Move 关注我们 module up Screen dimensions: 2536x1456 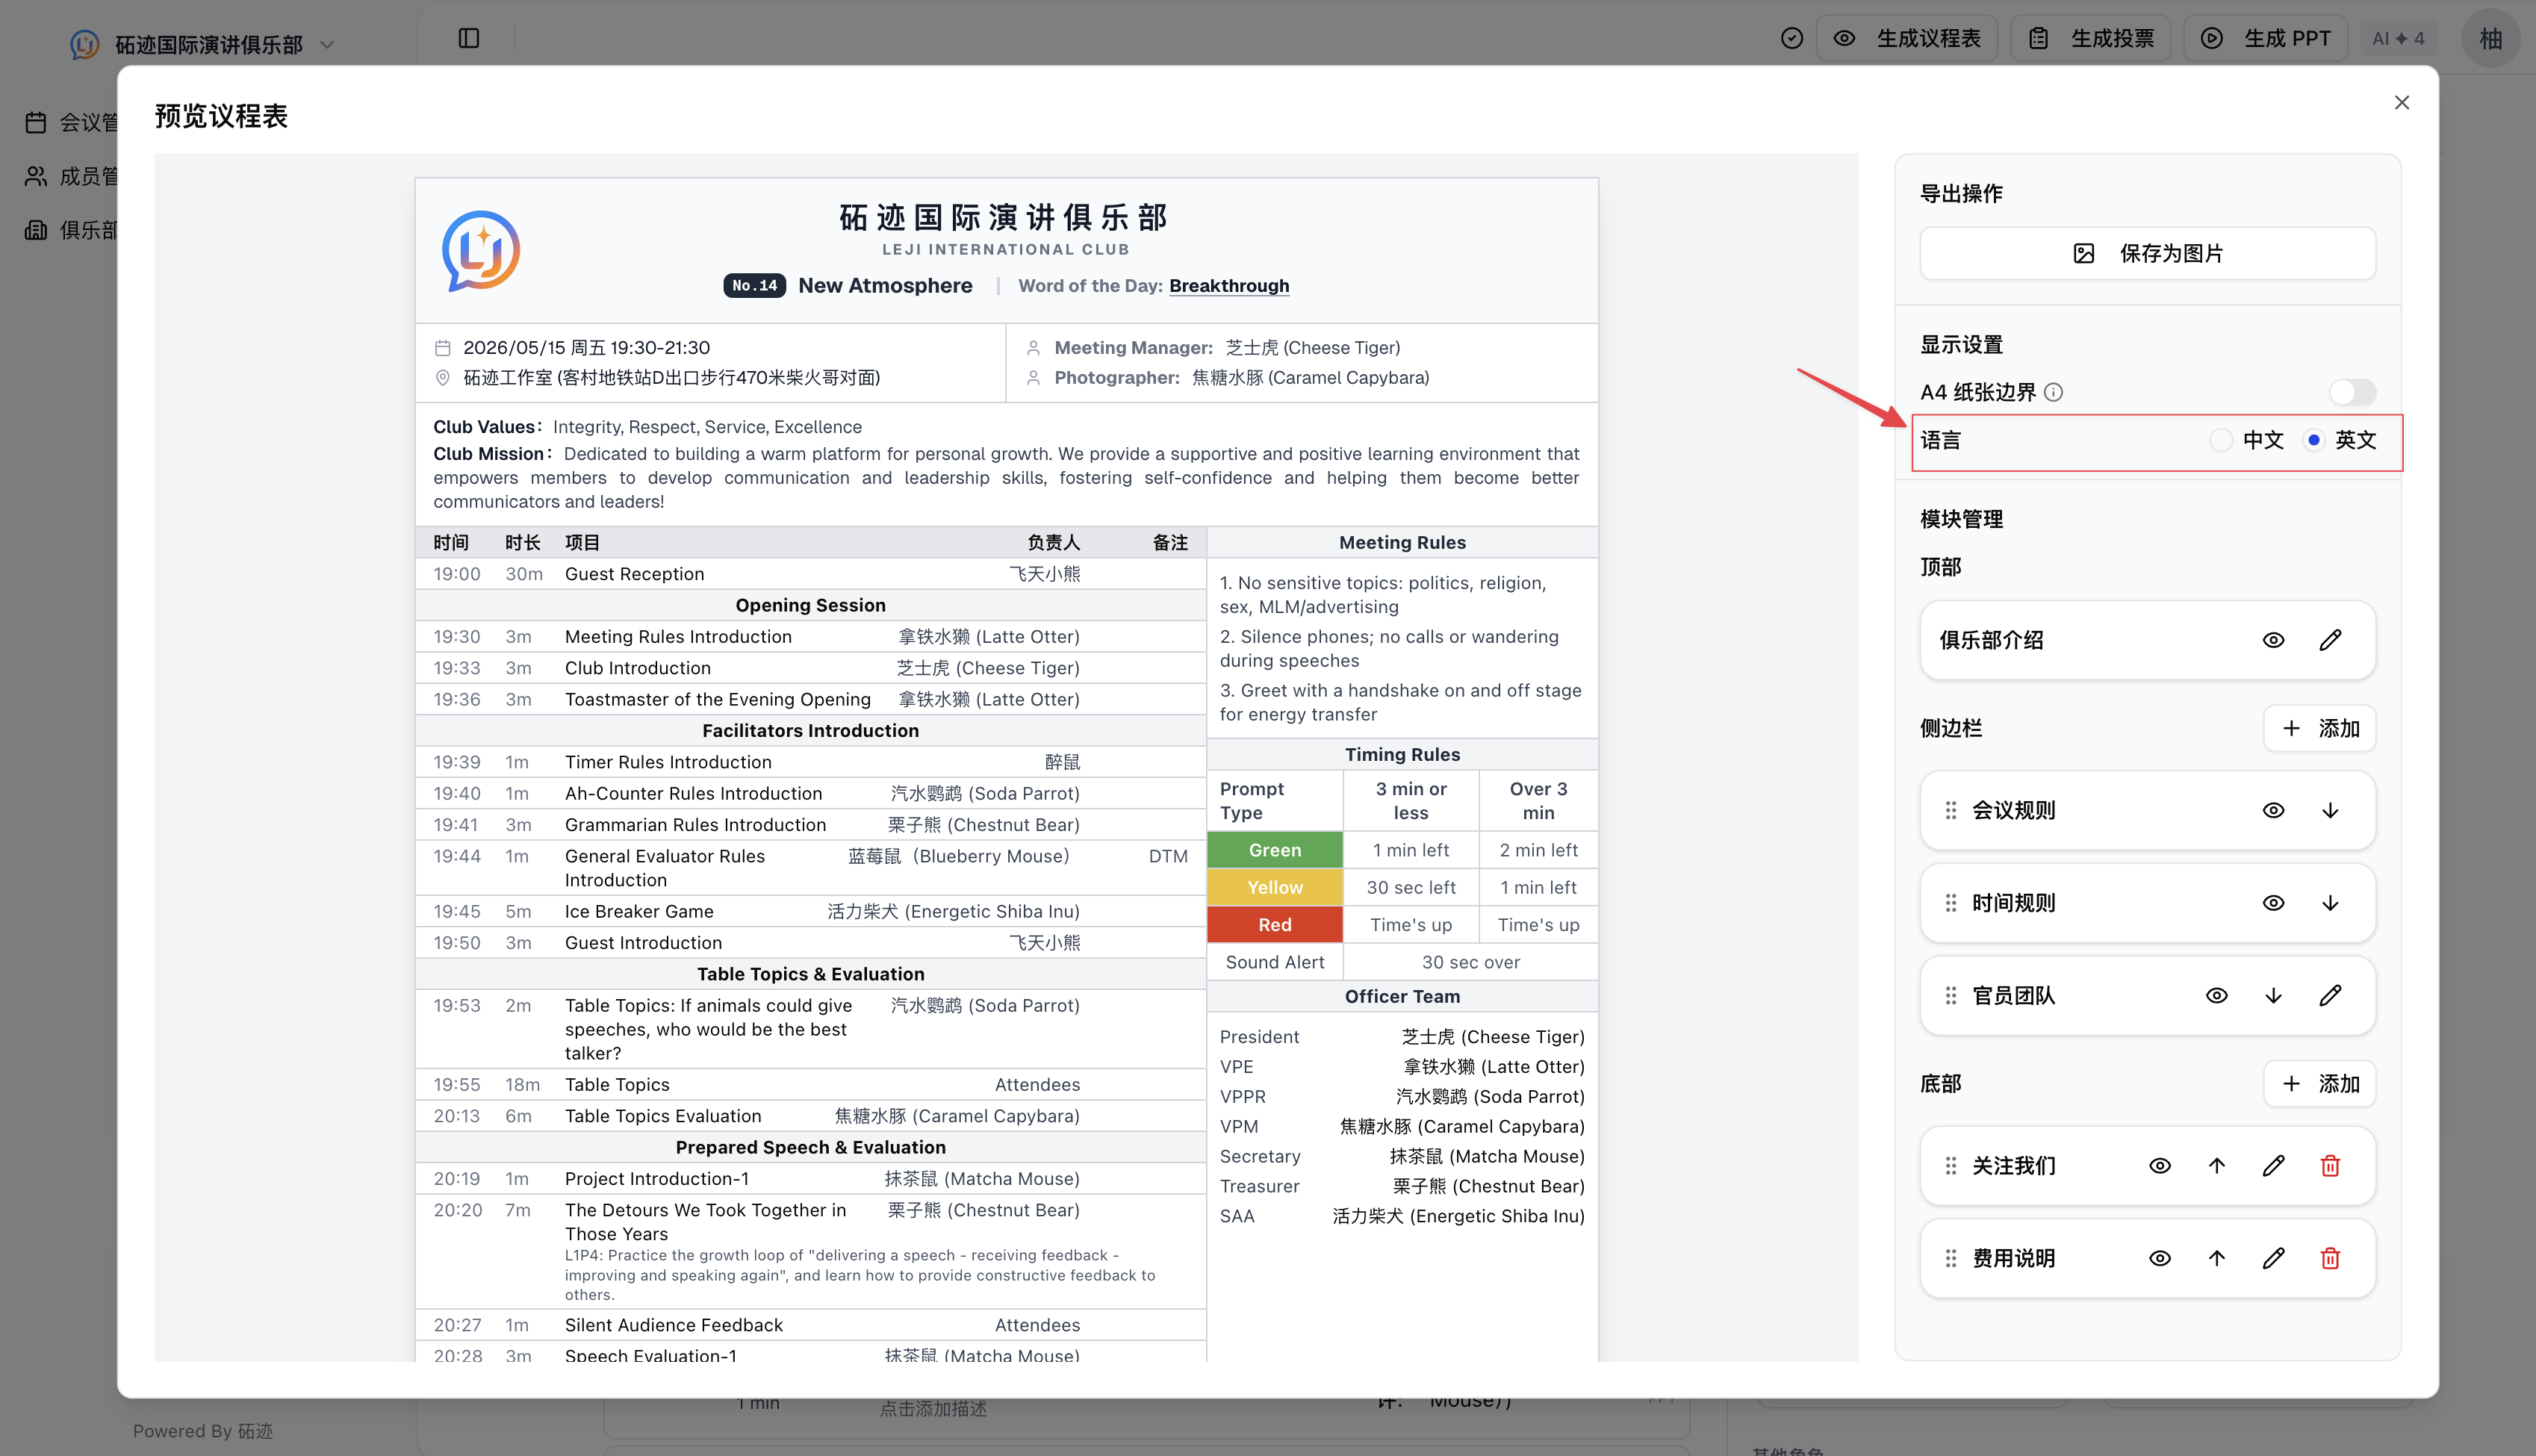click(x=2217, y=1166)
